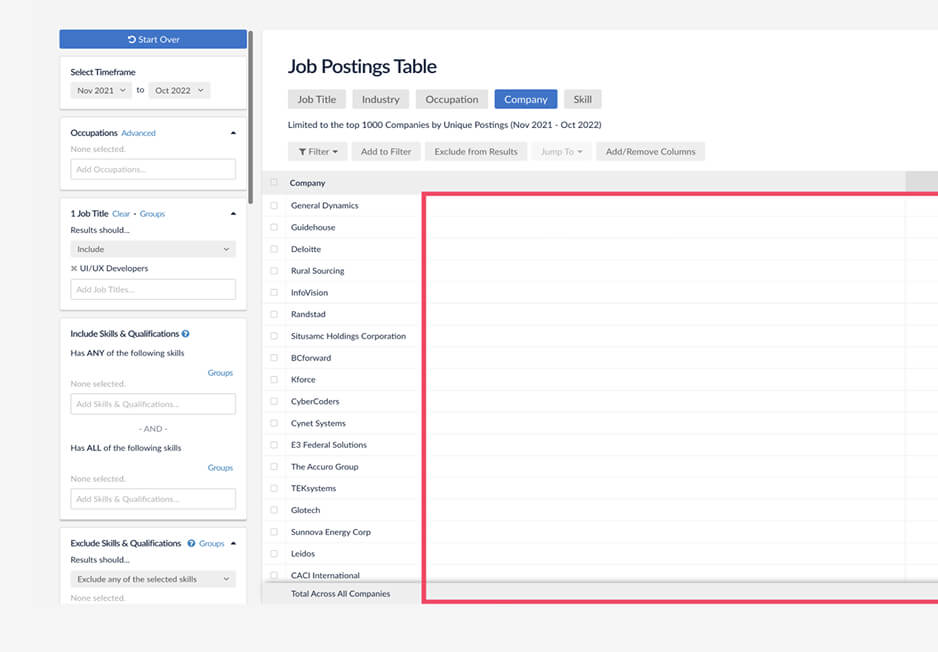Click the TEKsystems company name
Viewport: 938px width, 652px height.
click(313, 488)
